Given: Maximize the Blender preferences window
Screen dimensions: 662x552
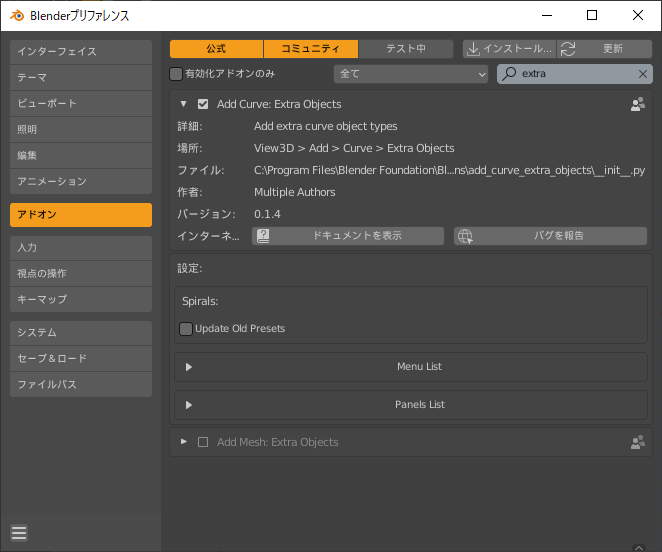Looking at the screenshot, I should click(x=592, y=16).
